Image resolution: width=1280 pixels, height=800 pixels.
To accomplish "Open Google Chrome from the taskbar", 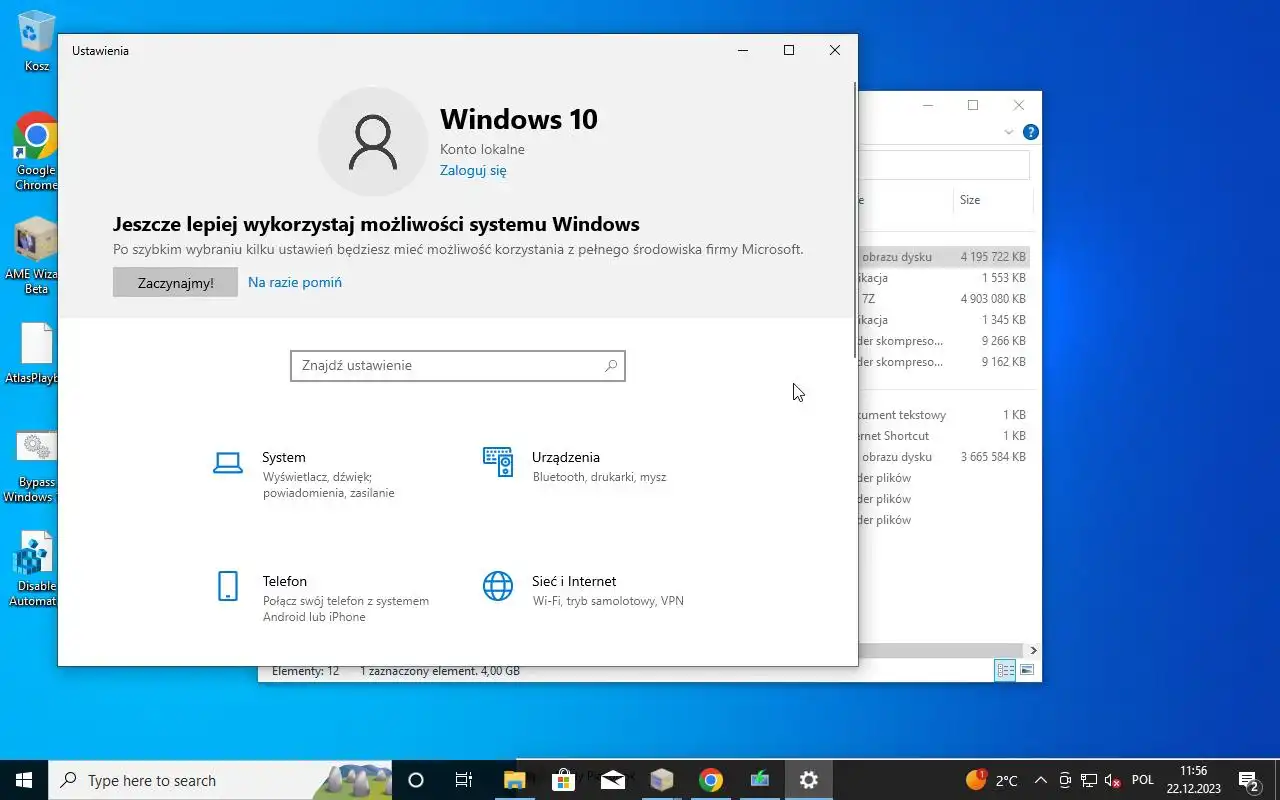I will coord(711,780).
